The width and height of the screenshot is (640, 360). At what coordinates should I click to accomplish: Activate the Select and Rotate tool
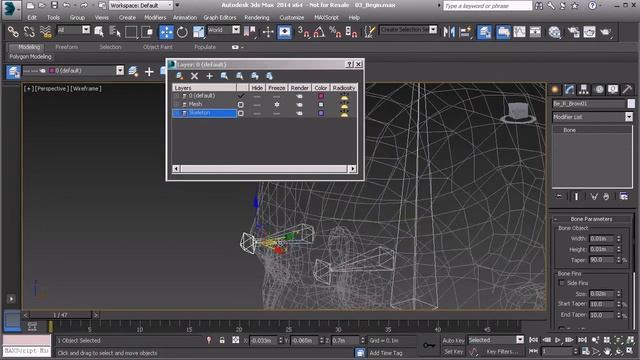pyautogui.click(x=182, y=32)
